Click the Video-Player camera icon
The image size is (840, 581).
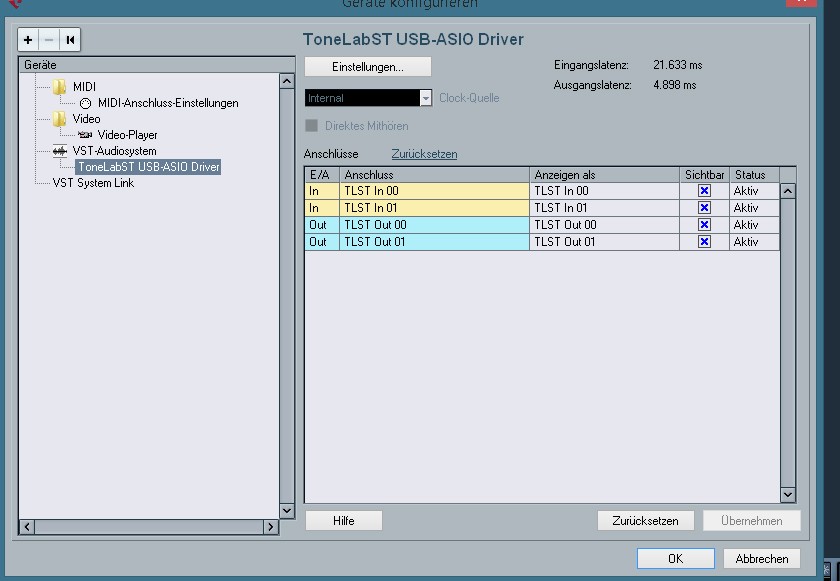click(85, 134)
